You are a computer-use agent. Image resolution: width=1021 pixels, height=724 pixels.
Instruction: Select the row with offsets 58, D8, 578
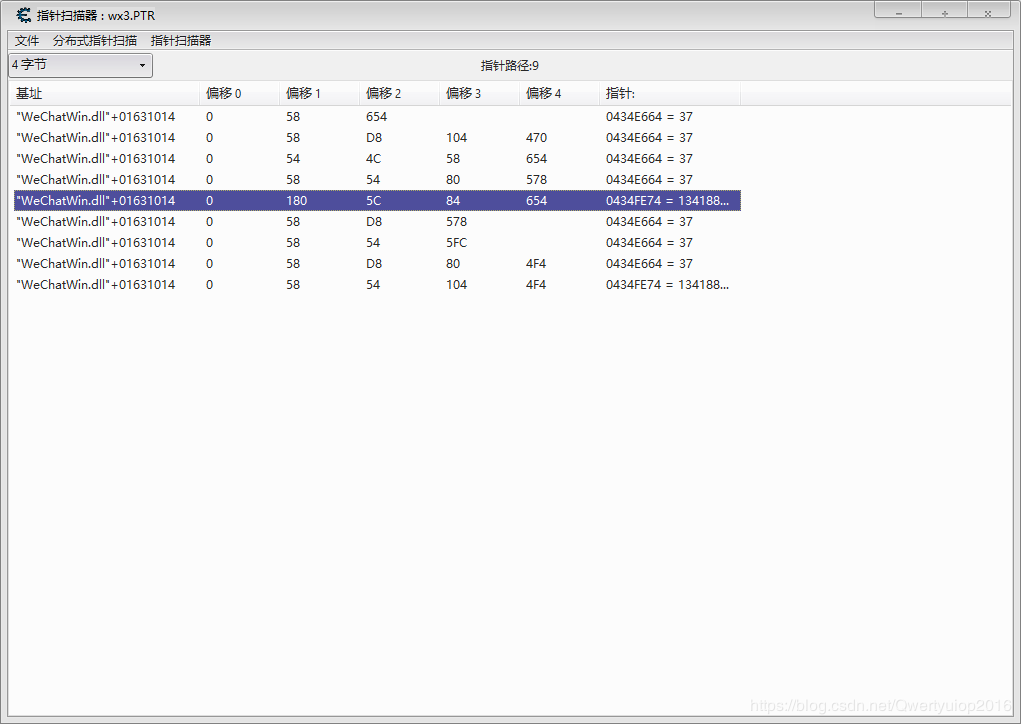point(377,221)
